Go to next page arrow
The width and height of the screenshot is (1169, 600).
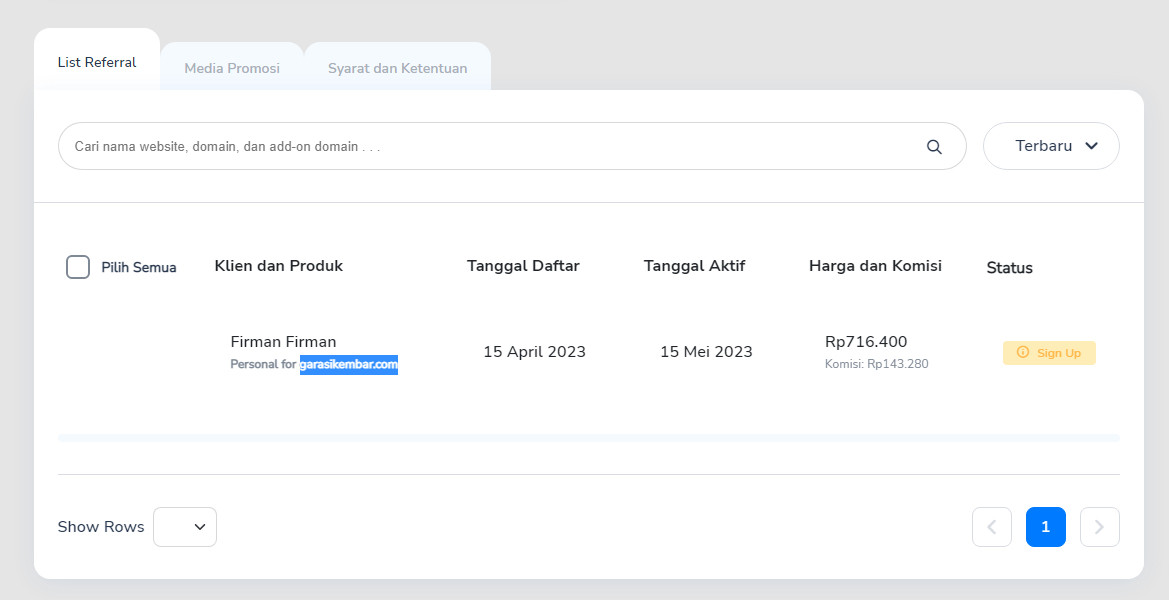pos(1099,527)
